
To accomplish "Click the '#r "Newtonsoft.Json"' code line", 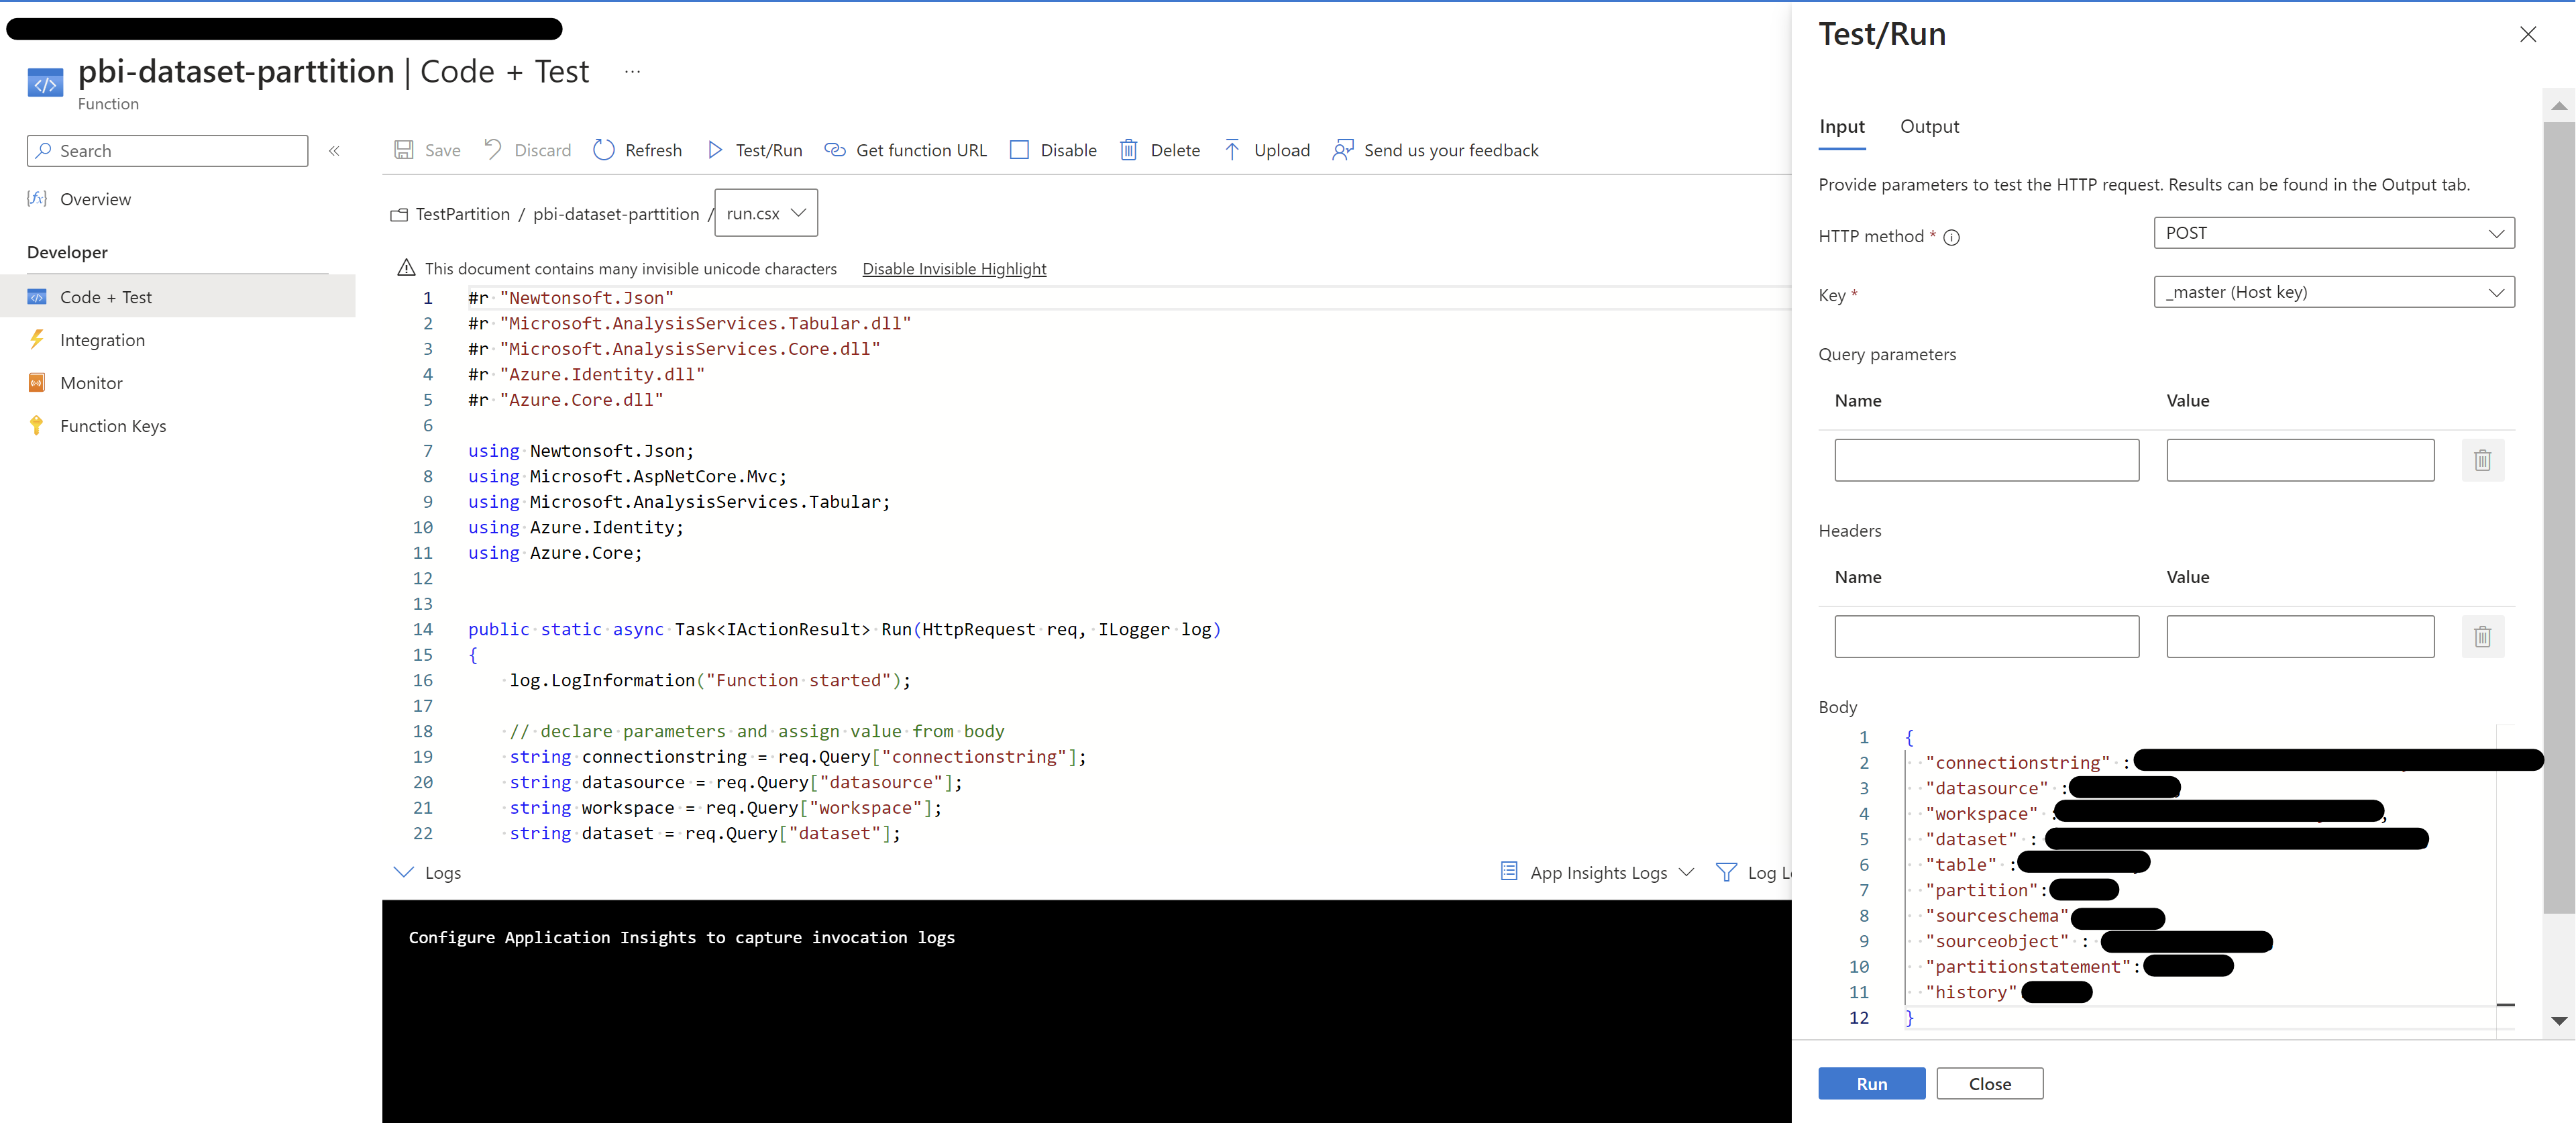I will 571,298.
